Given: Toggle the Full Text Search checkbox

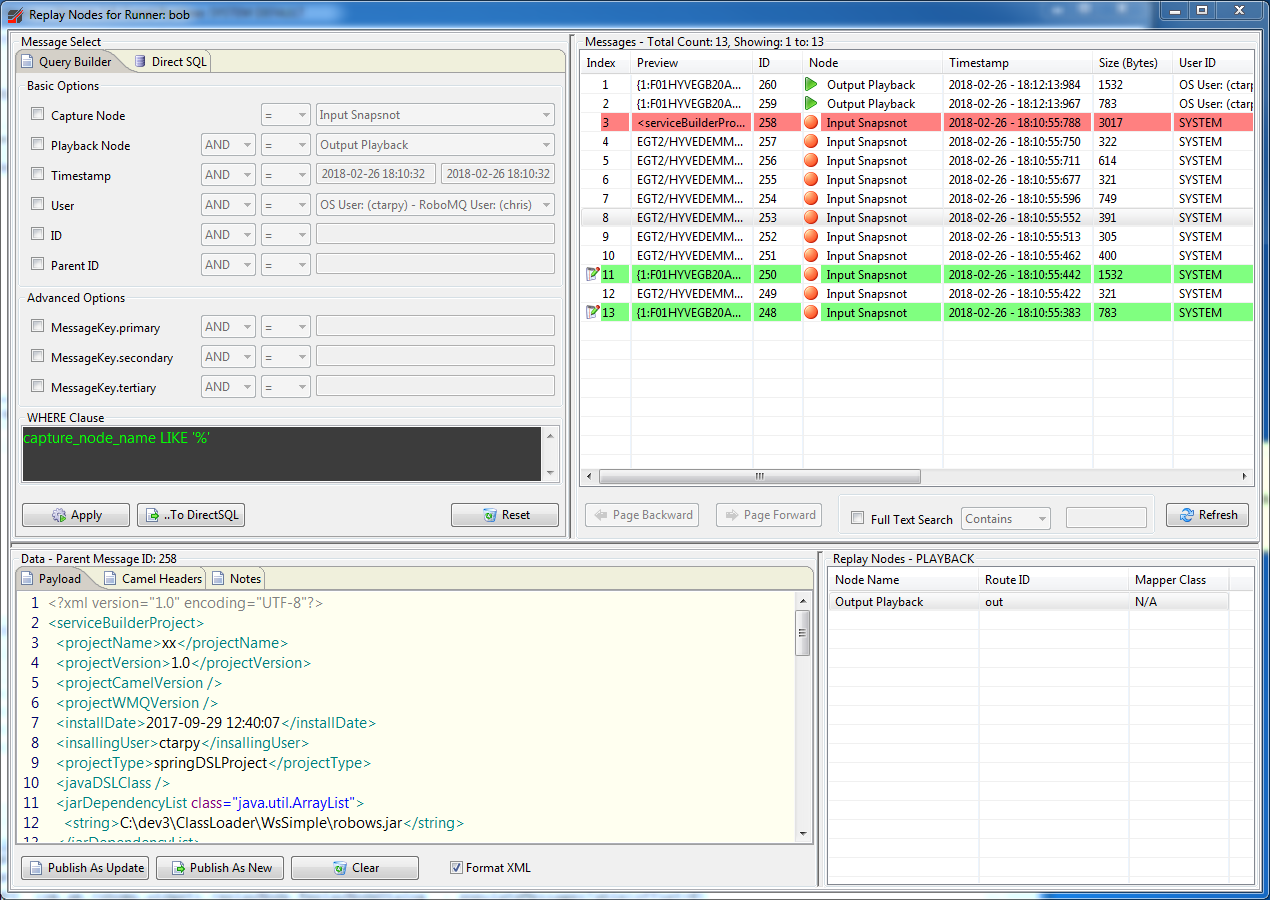Looking at the screenshot, I should [x=857, y=519].
